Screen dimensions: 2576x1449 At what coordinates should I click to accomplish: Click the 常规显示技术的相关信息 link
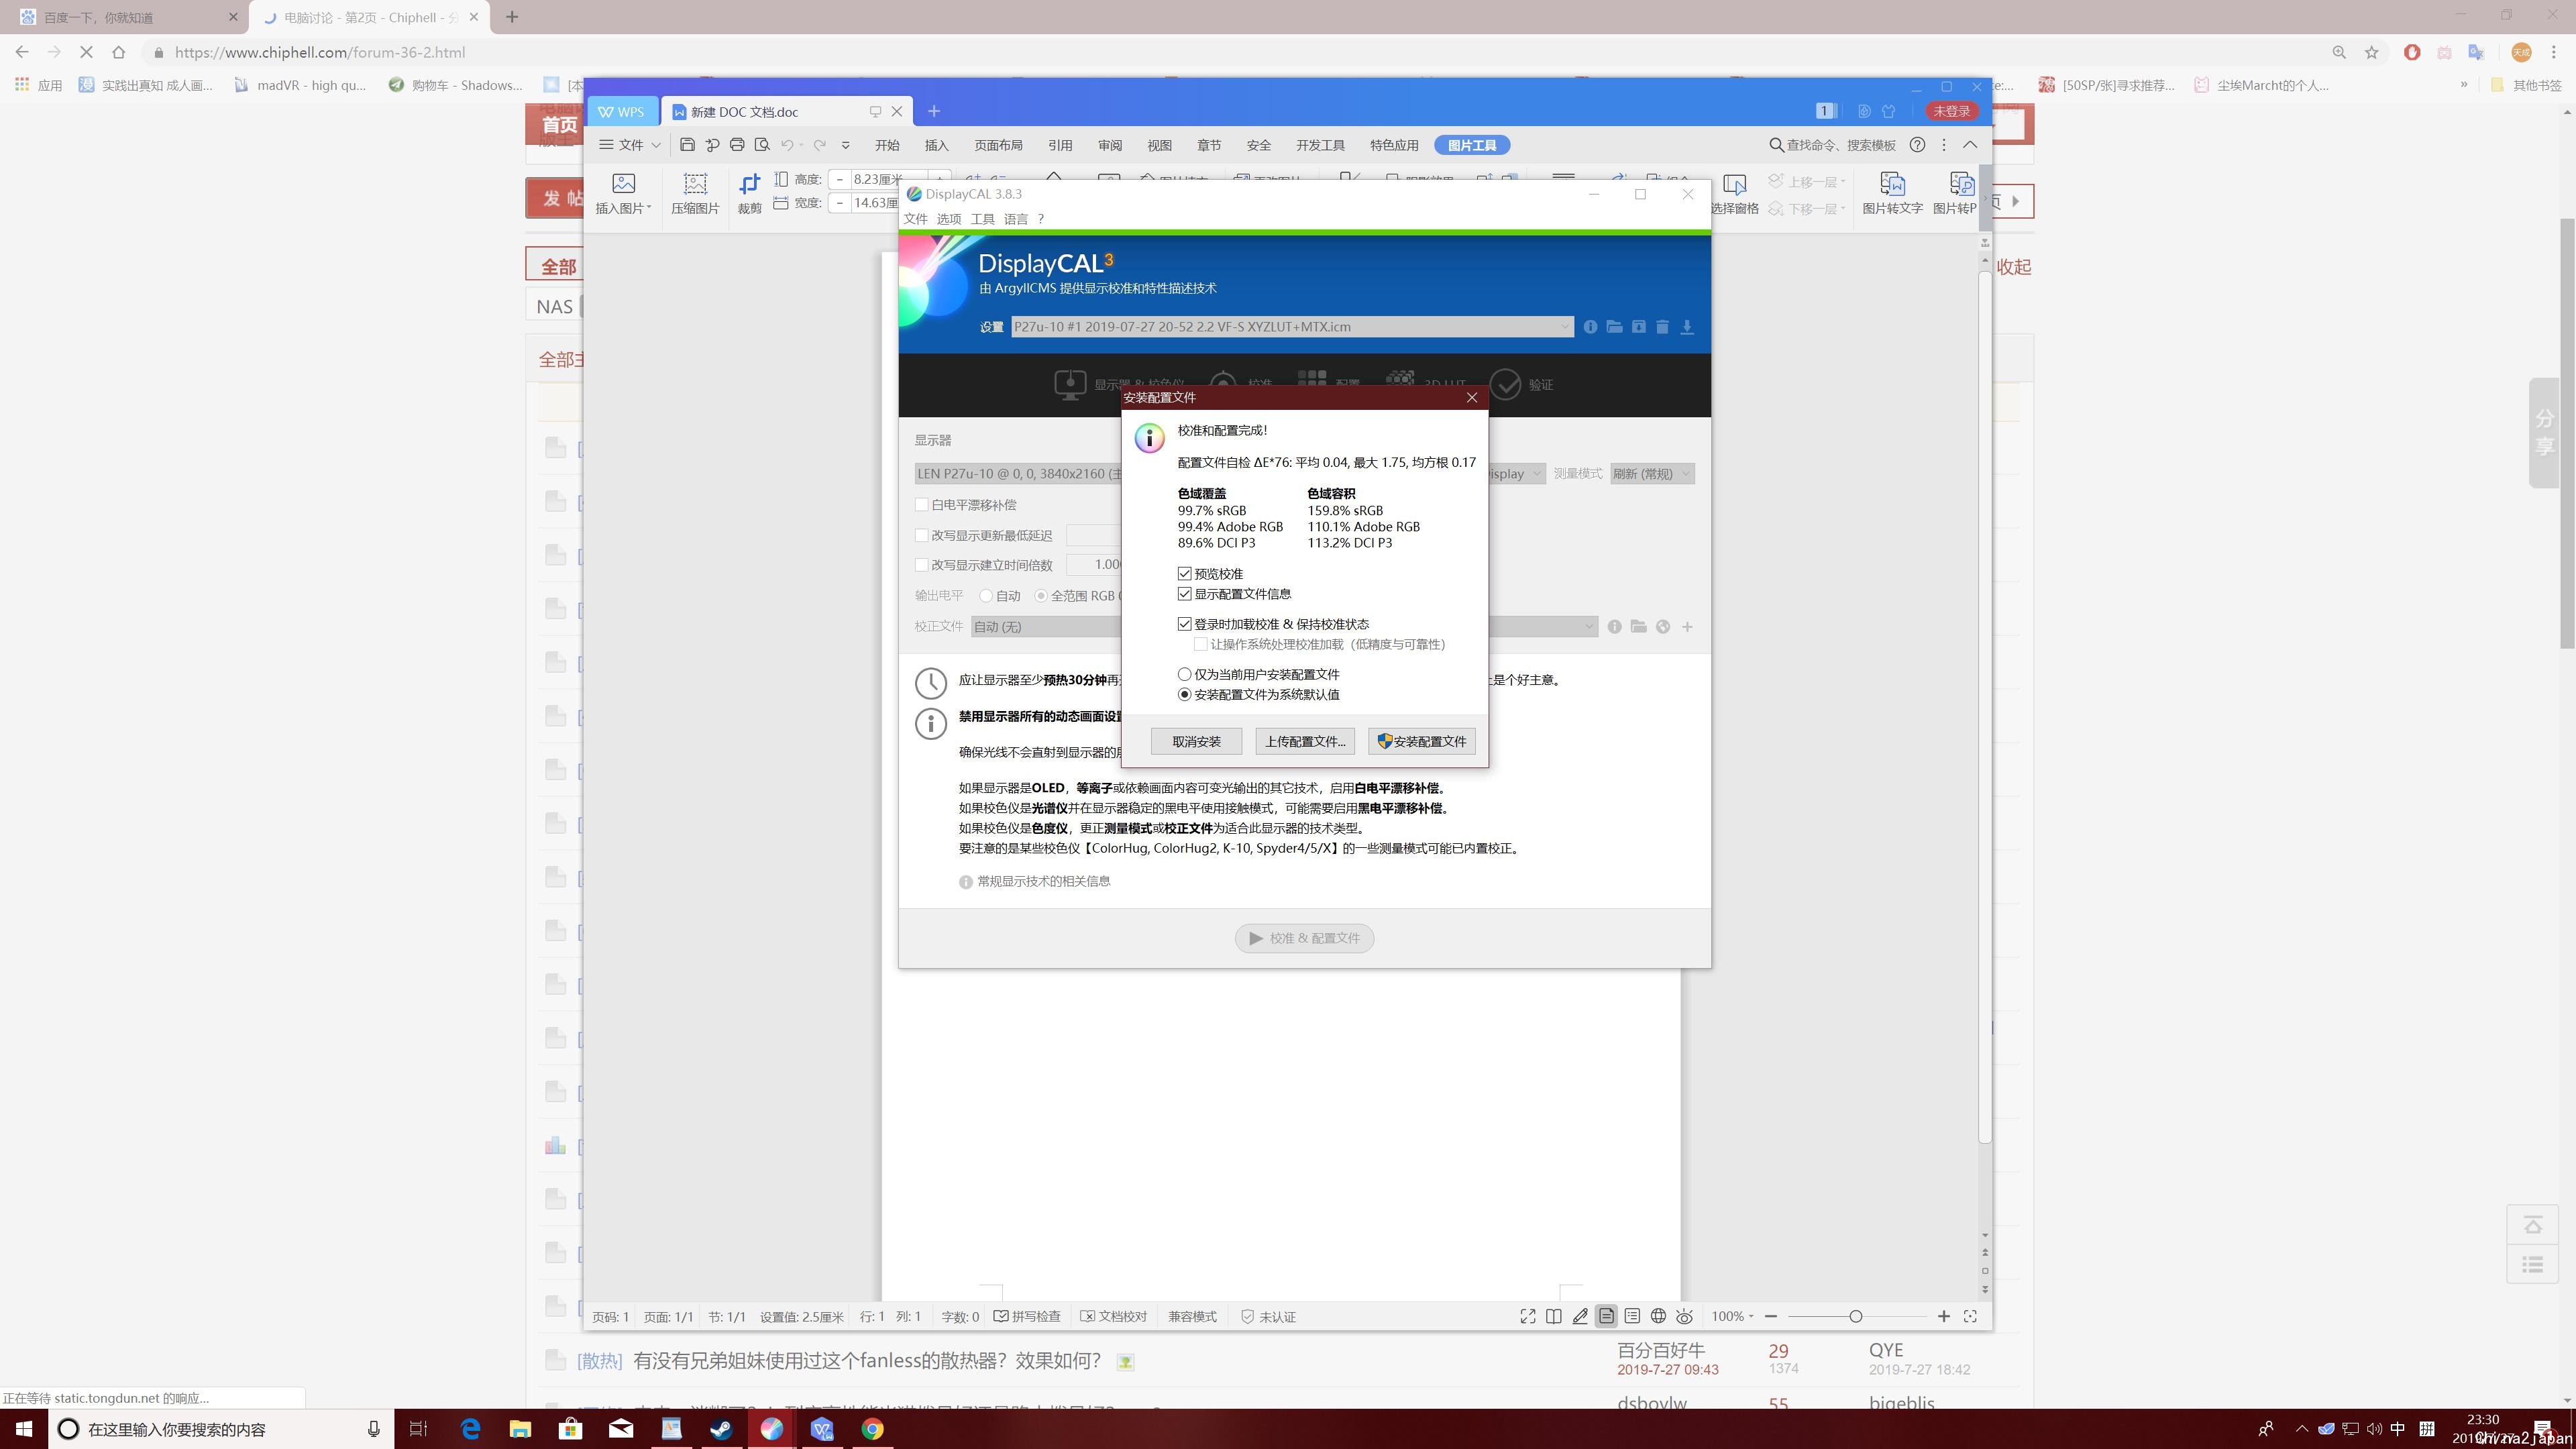[x=1043, y=881]
